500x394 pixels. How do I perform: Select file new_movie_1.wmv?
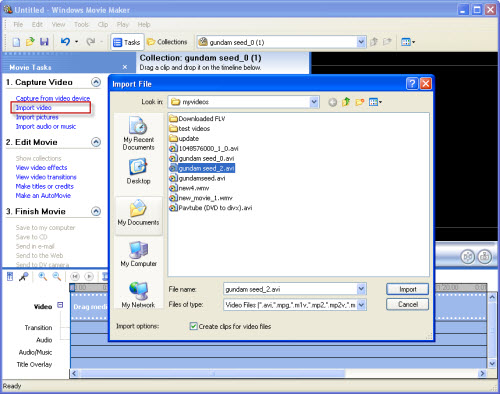point(201,198)
